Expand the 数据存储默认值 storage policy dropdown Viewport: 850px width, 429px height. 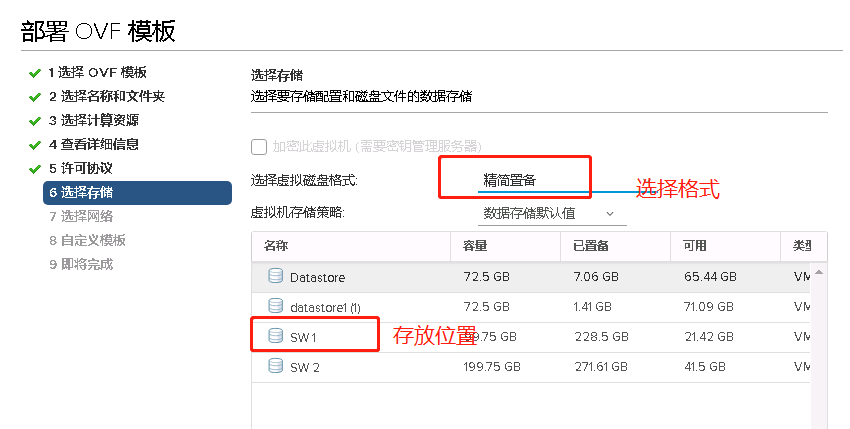pyautogui.click(x=549, y=213)
